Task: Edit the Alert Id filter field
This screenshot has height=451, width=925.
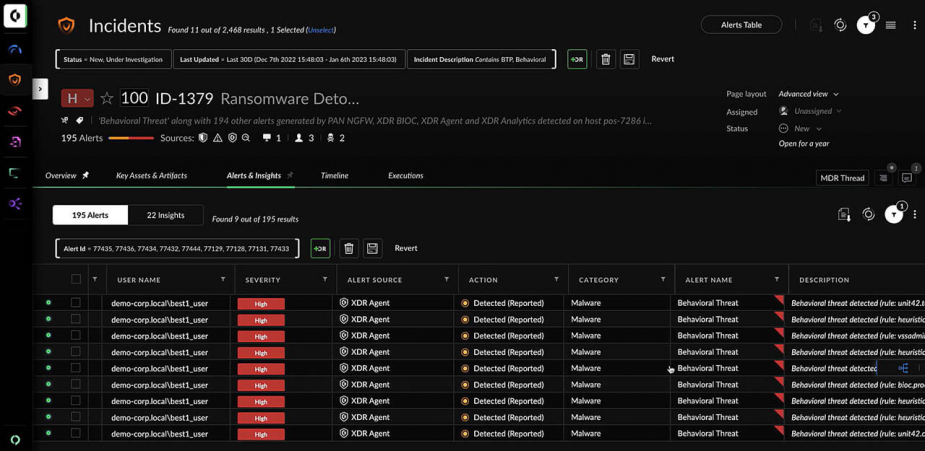Action: 177,249
